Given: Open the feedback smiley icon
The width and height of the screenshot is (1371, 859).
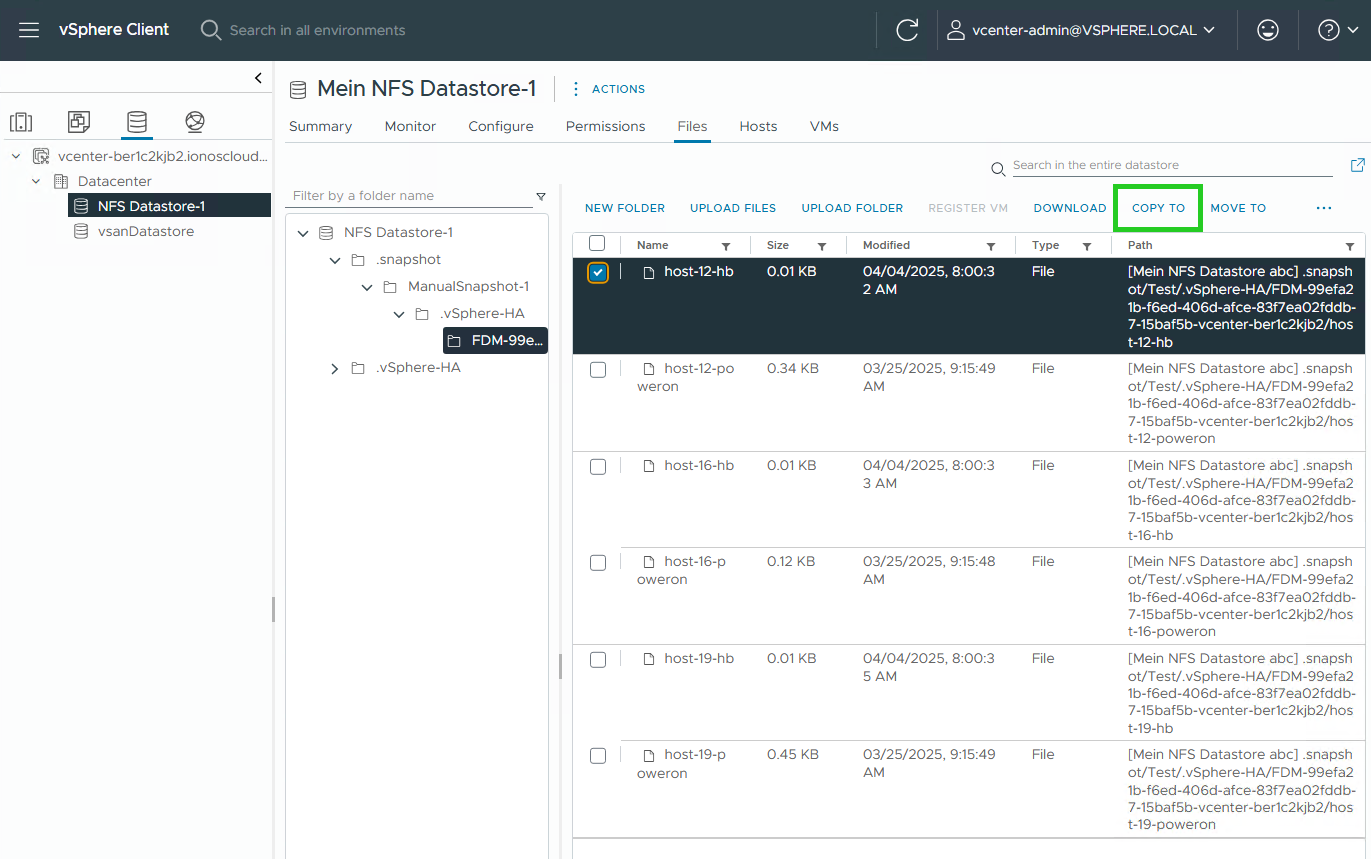Looking at the screenshot, I should pos(1268,30).
